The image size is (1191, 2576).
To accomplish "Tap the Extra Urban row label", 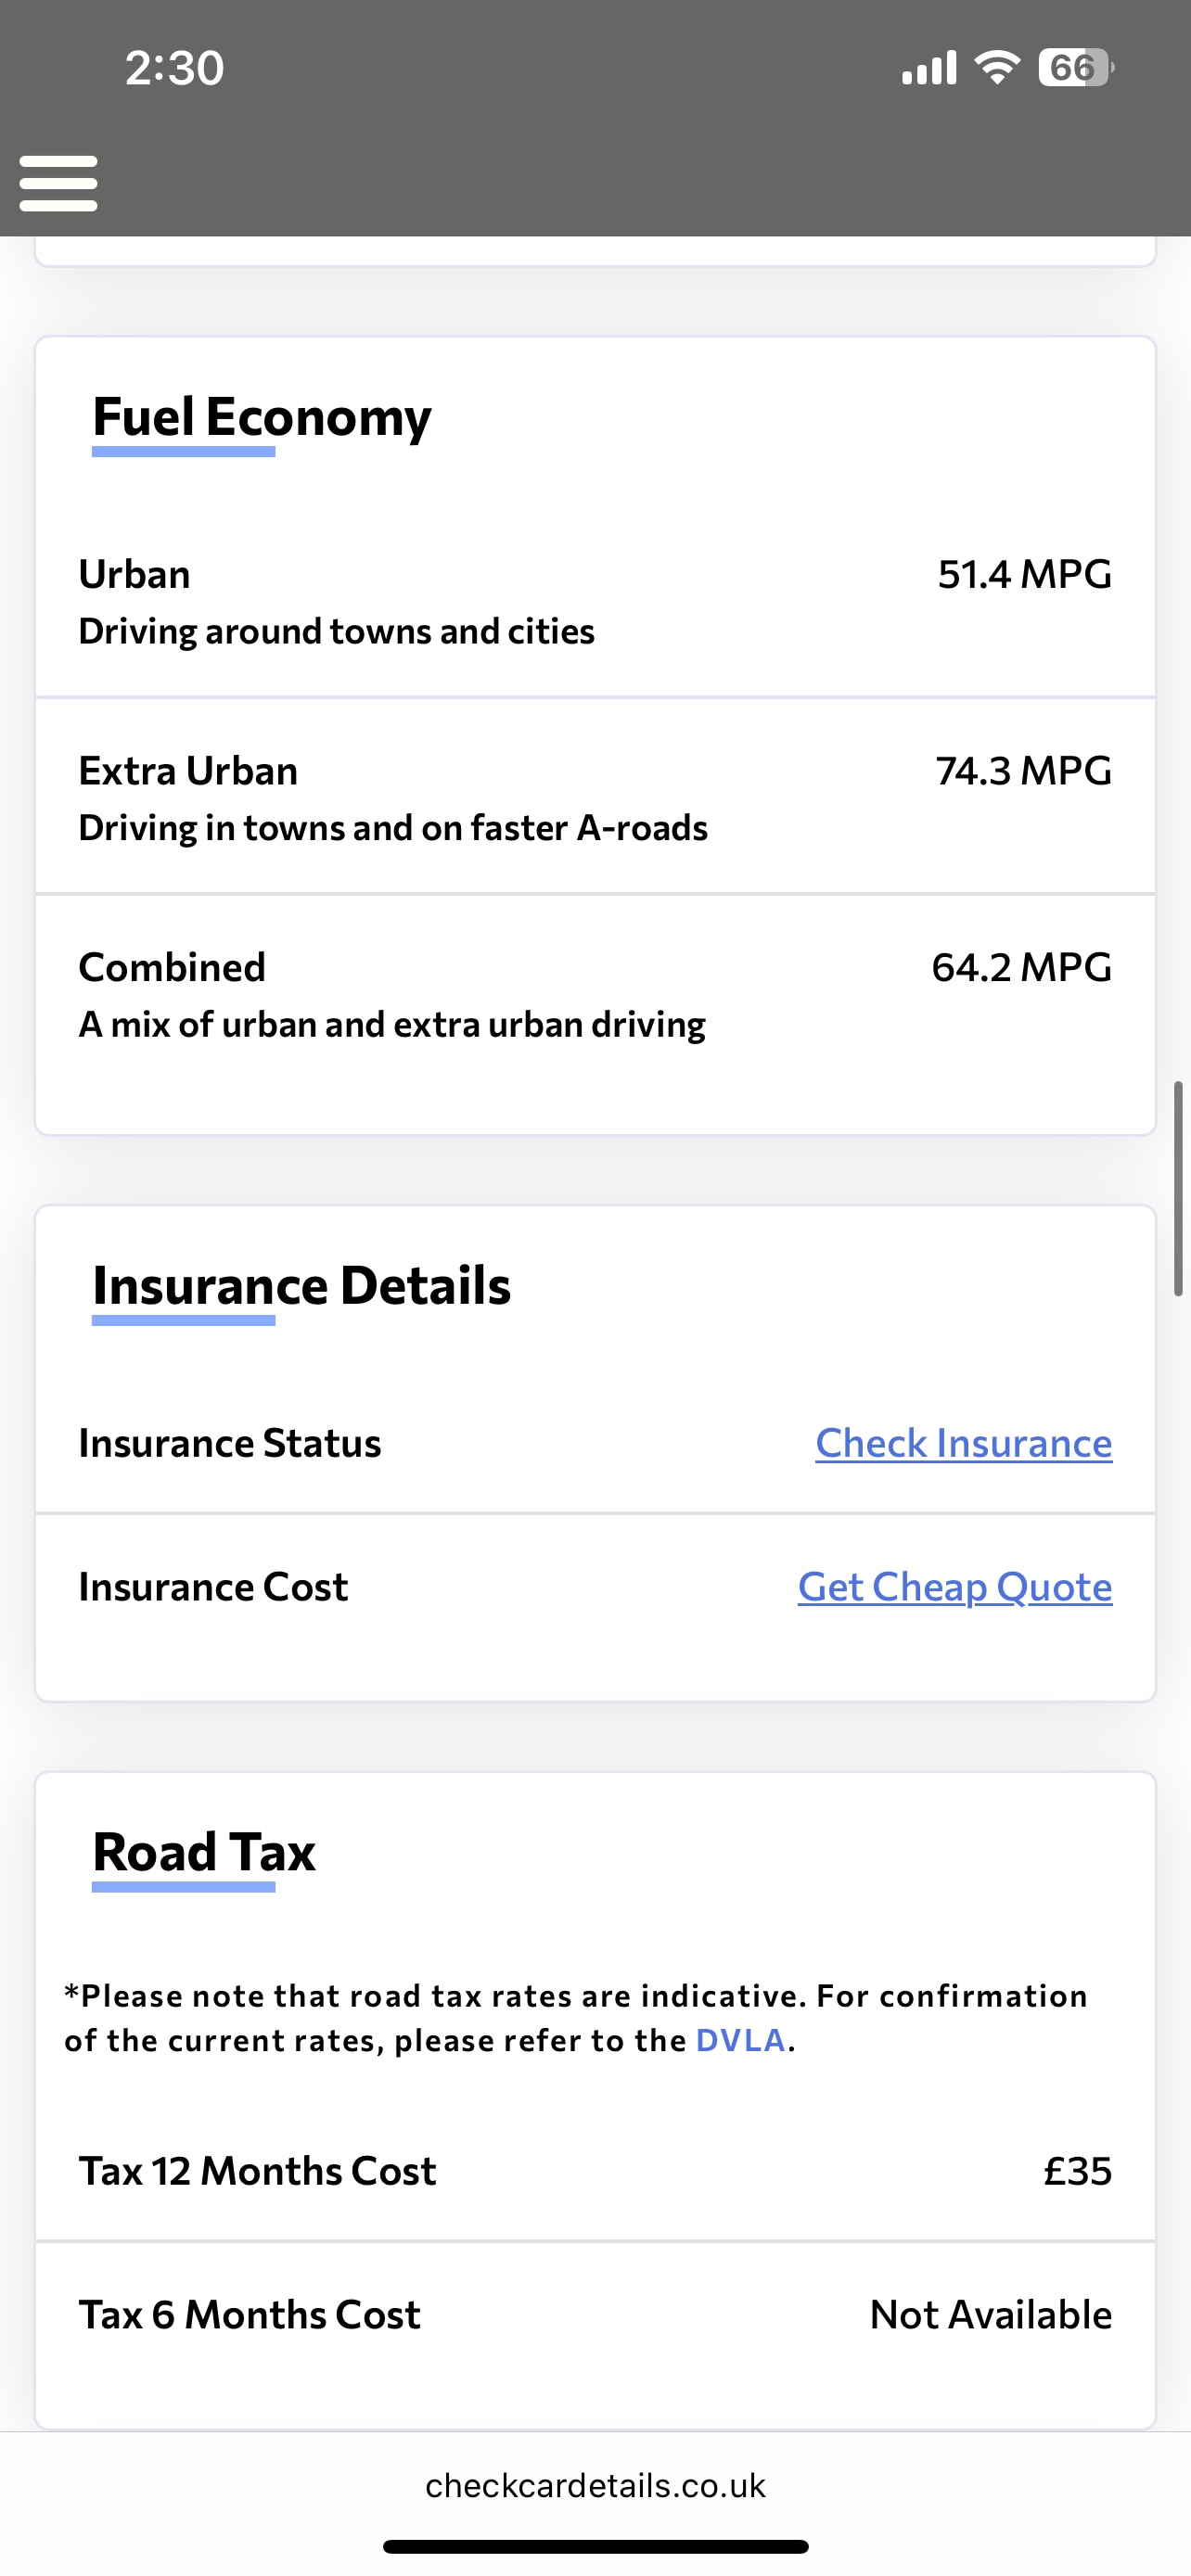I will 188,771.
